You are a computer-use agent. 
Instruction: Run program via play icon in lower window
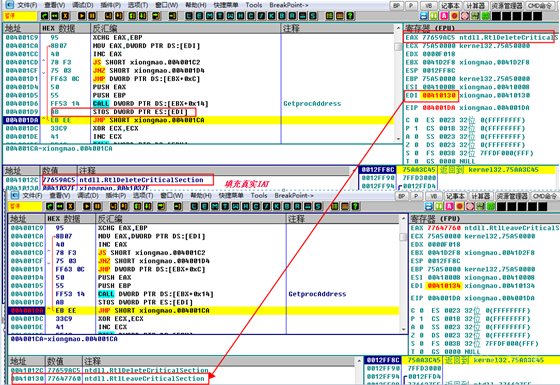click(87, 206)
